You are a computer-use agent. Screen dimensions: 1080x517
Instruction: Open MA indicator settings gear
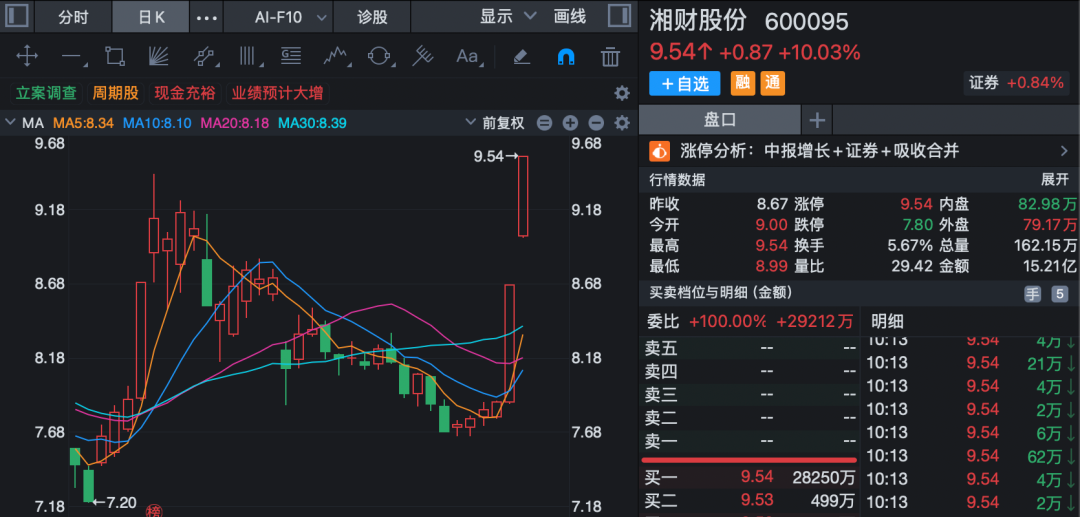tap(622, 123)
